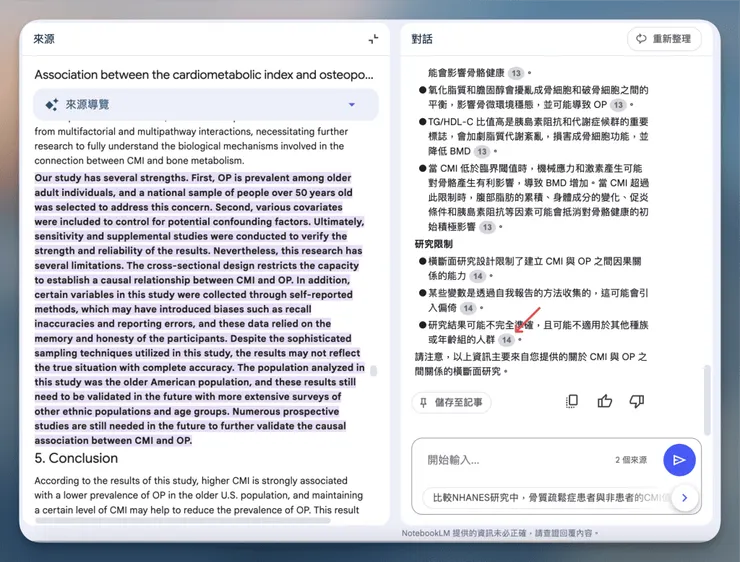Click paragraph starting 'According to the results'

(199, 495)
